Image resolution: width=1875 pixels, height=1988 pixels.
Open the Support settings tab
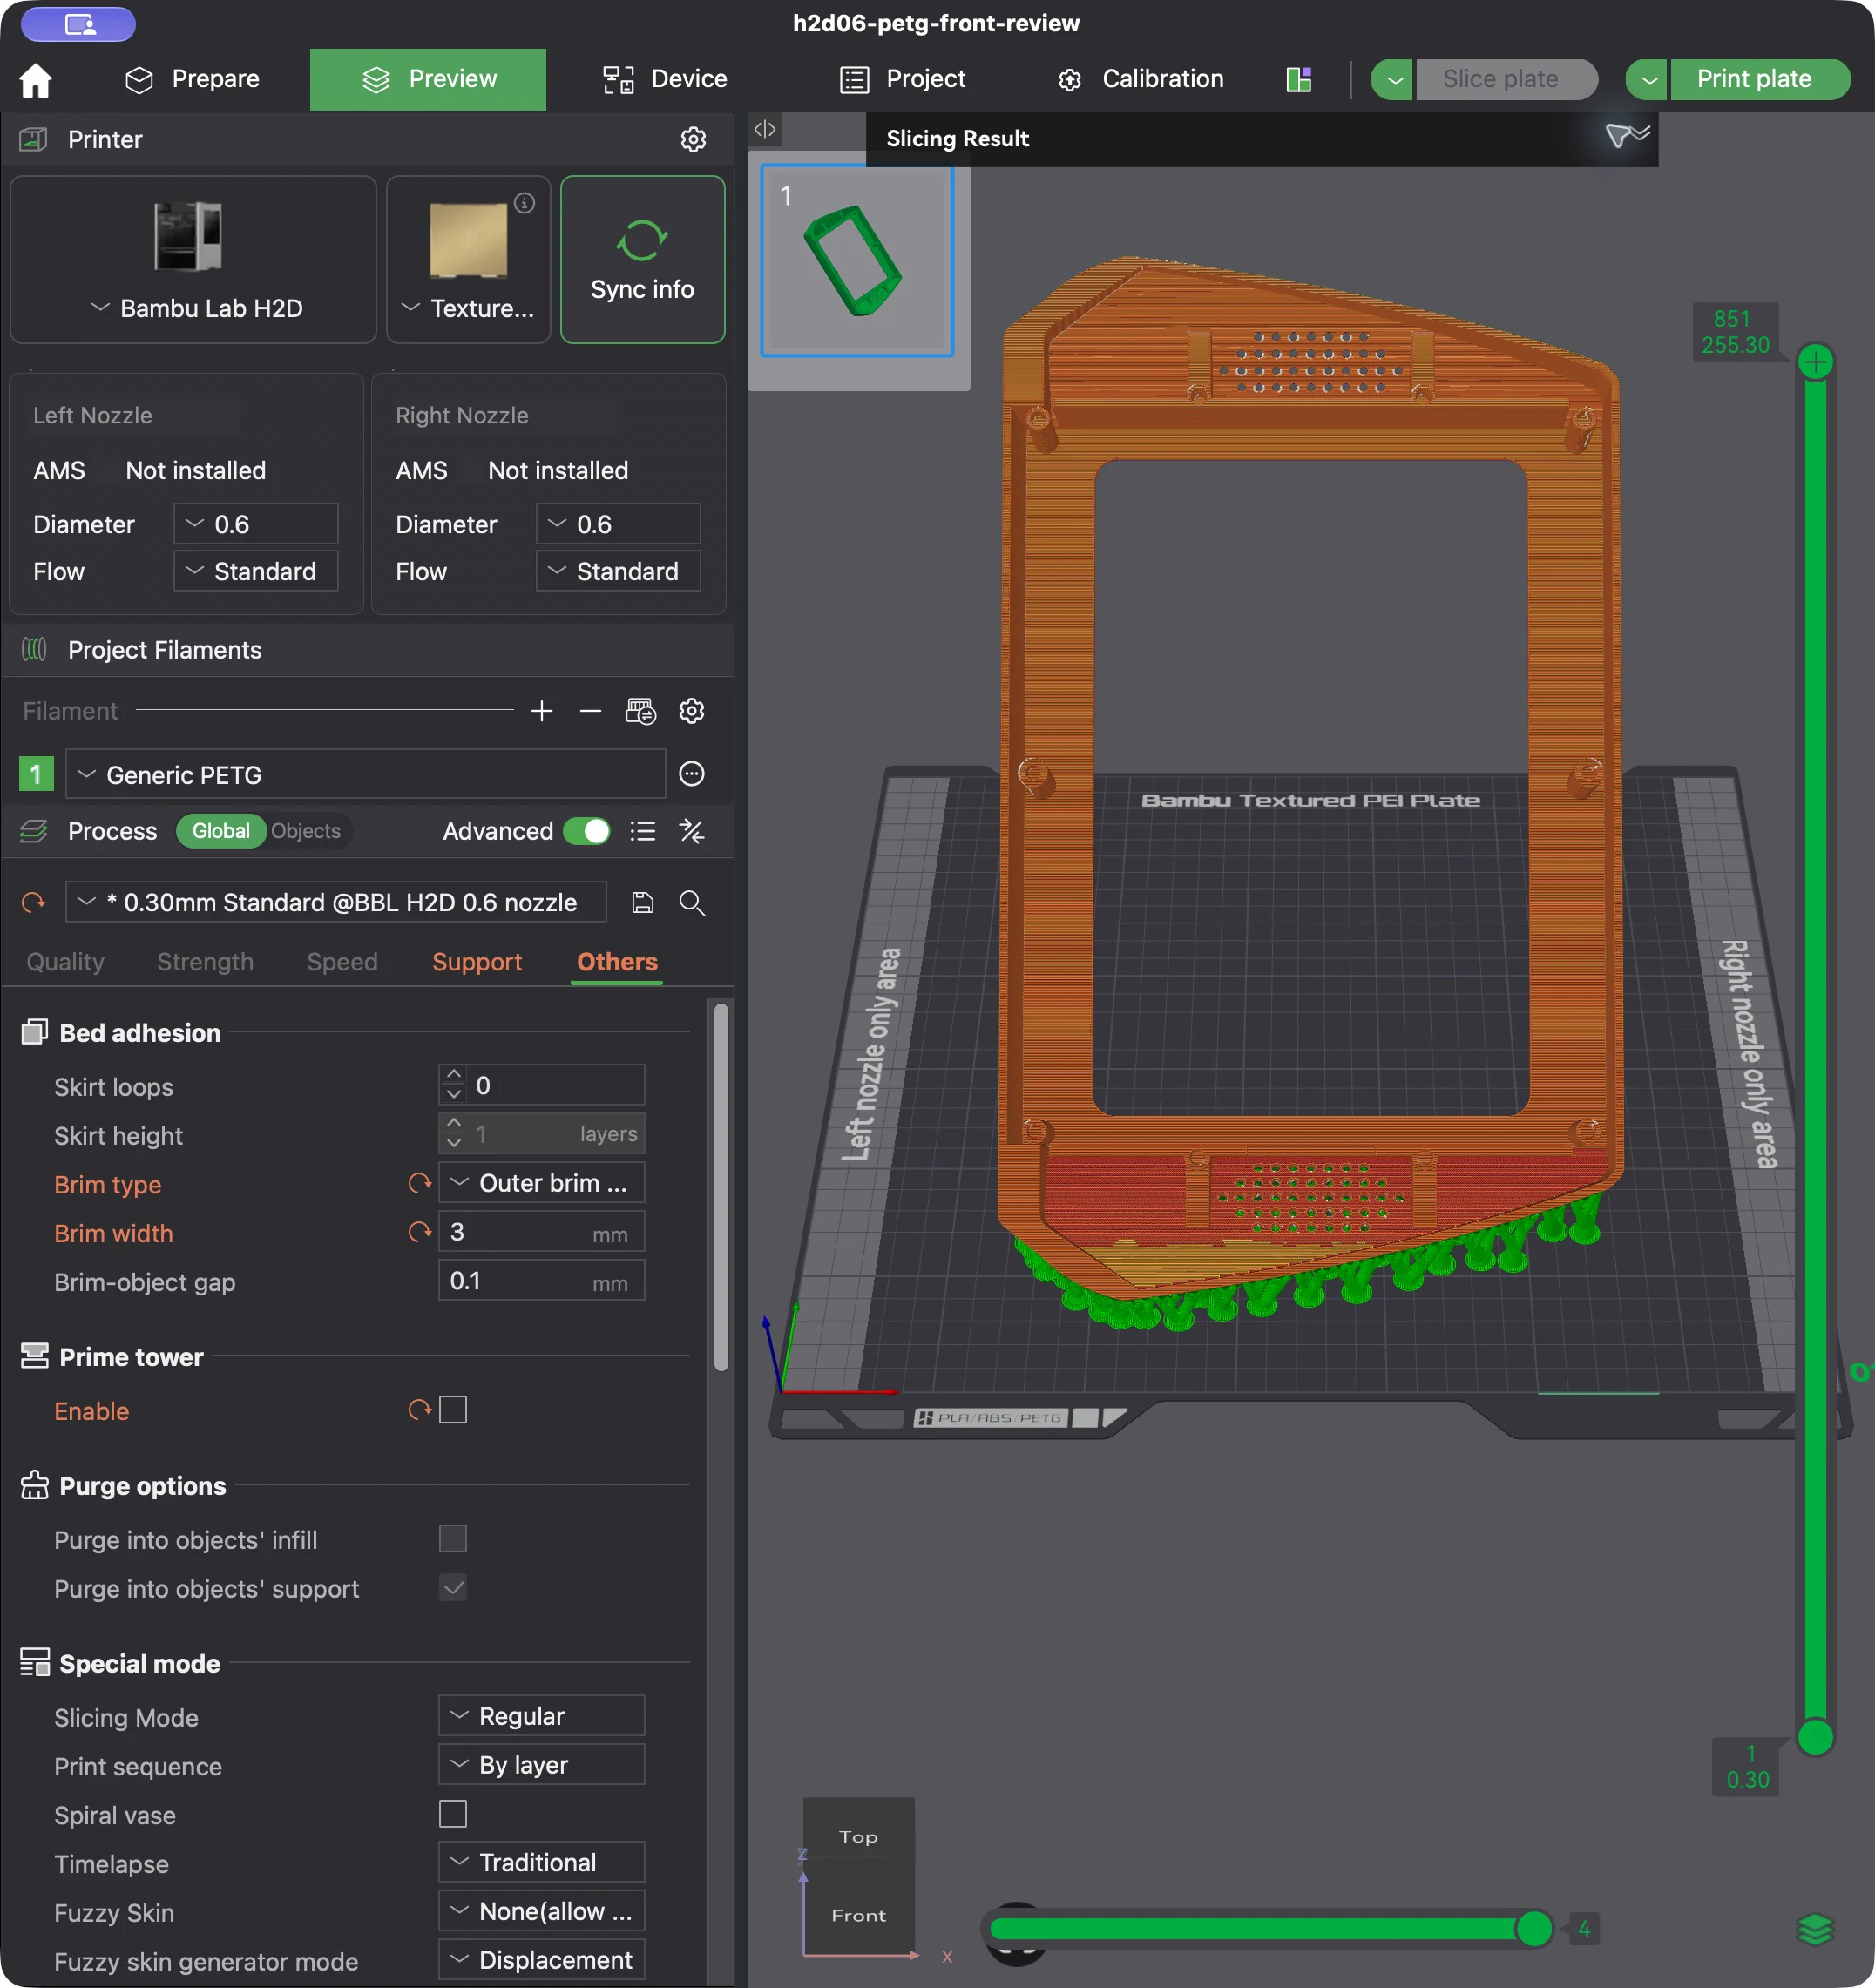tap(477, 962)
